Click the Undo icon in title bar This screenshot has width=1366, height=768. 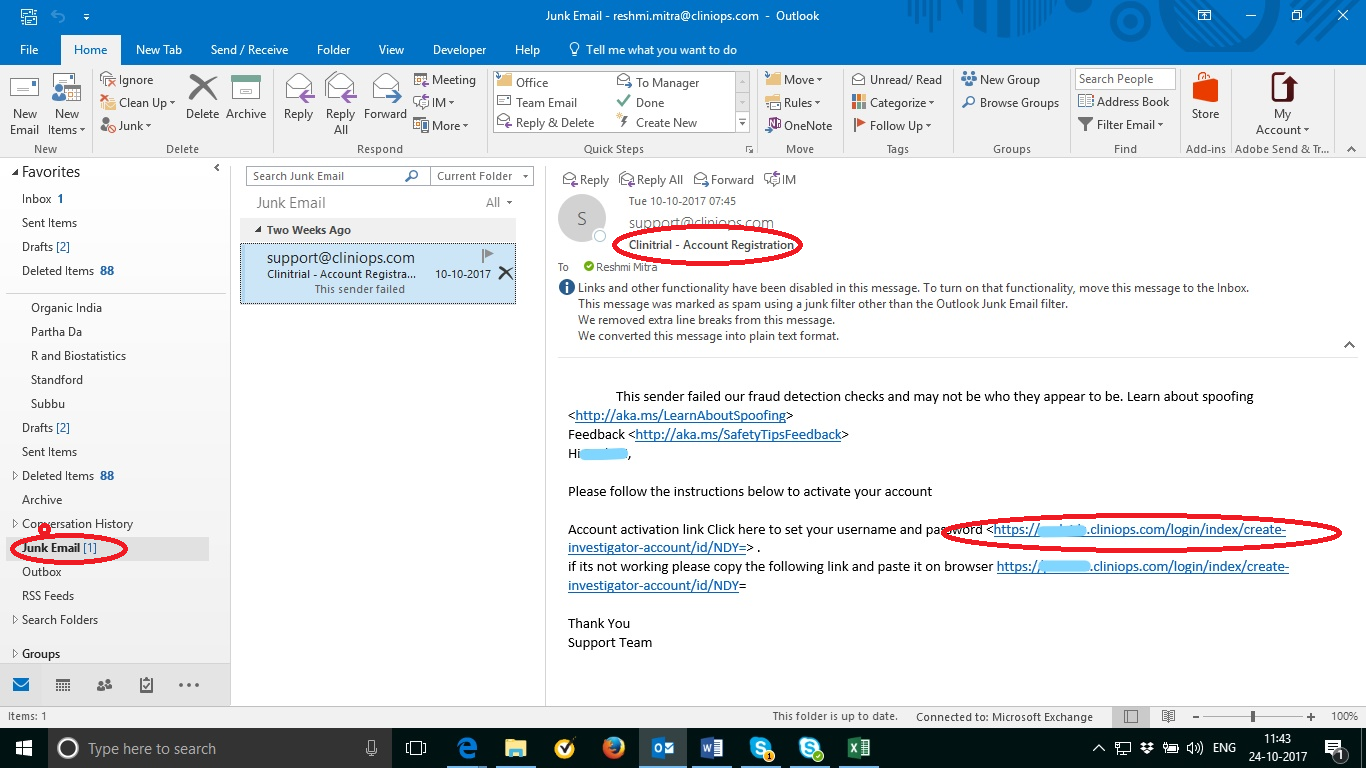click(x=58, y=16)
